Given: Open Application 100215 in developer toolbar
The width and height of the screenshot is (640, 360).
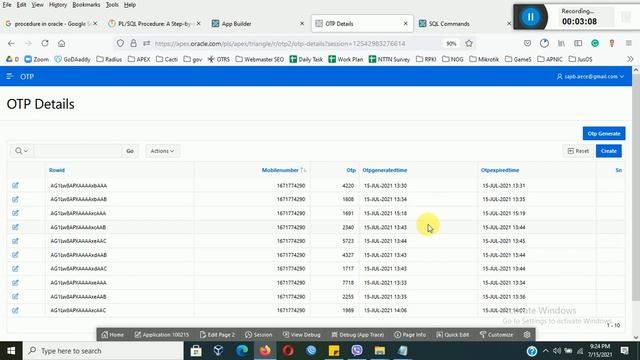Looking at the screenshot, I should pos(162,335).
